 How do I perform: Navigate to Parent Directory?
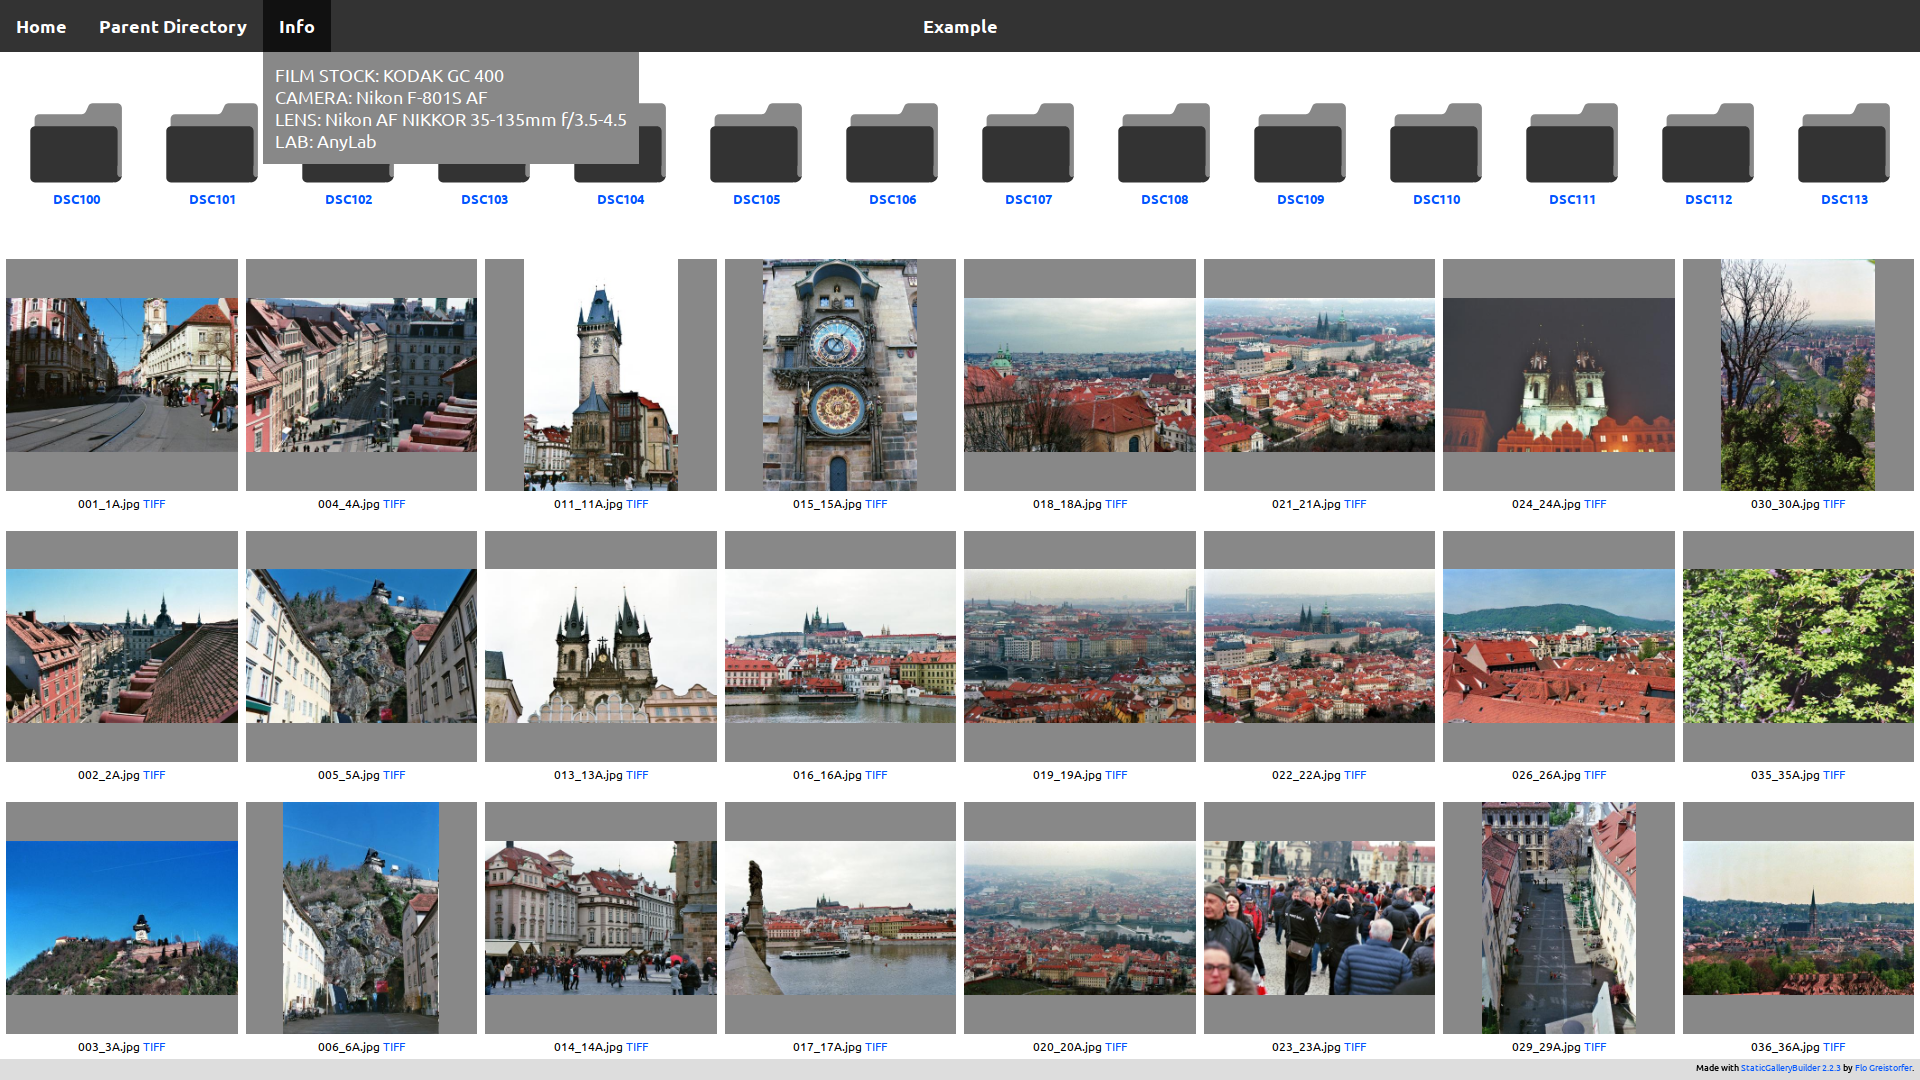(172, 27)
